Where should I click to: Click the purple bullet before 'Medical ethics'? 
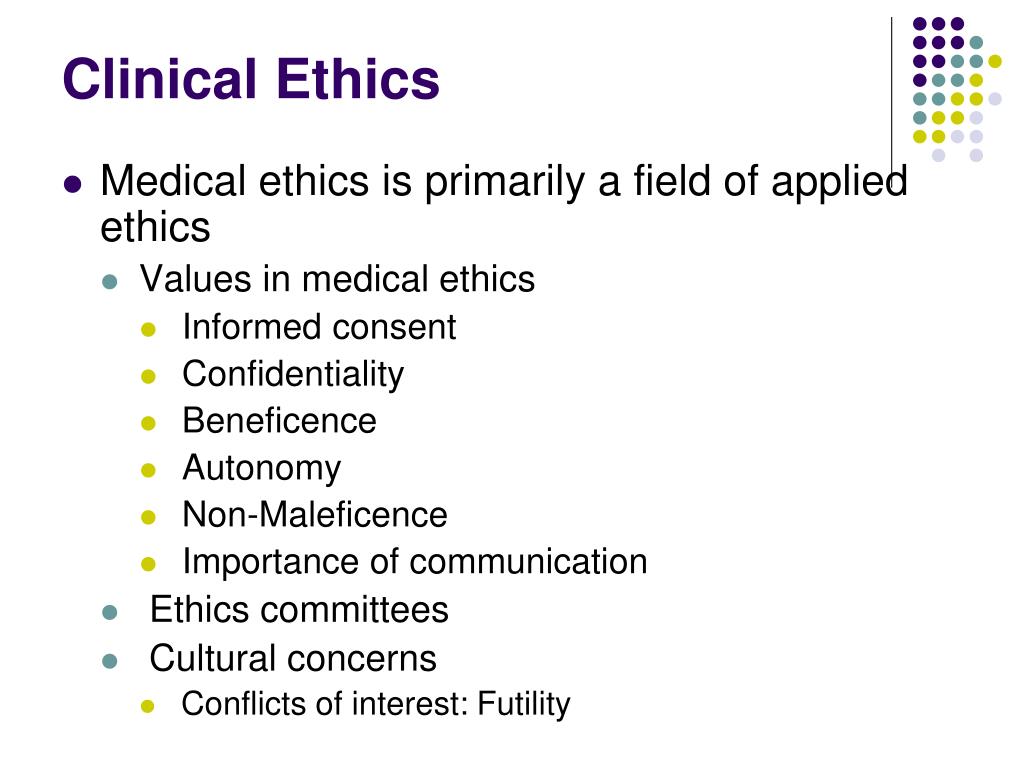click(73, 184)
